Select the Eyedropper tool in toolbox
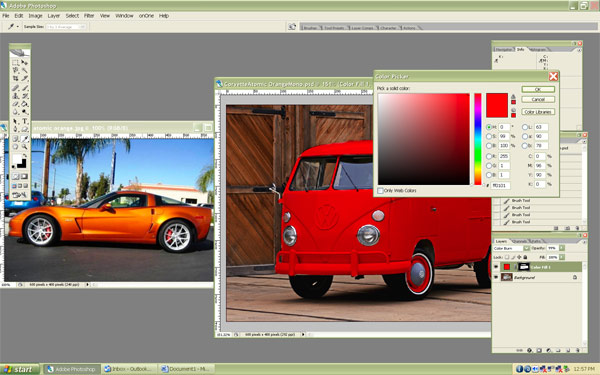The image size is (600, 375). click(24, 139)
